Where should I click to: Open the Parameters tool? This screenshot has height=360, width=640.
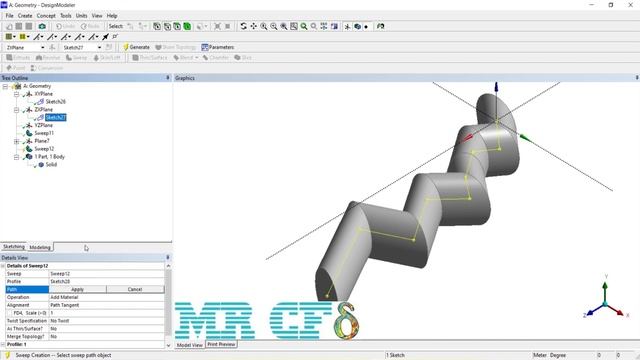(218, 47)
